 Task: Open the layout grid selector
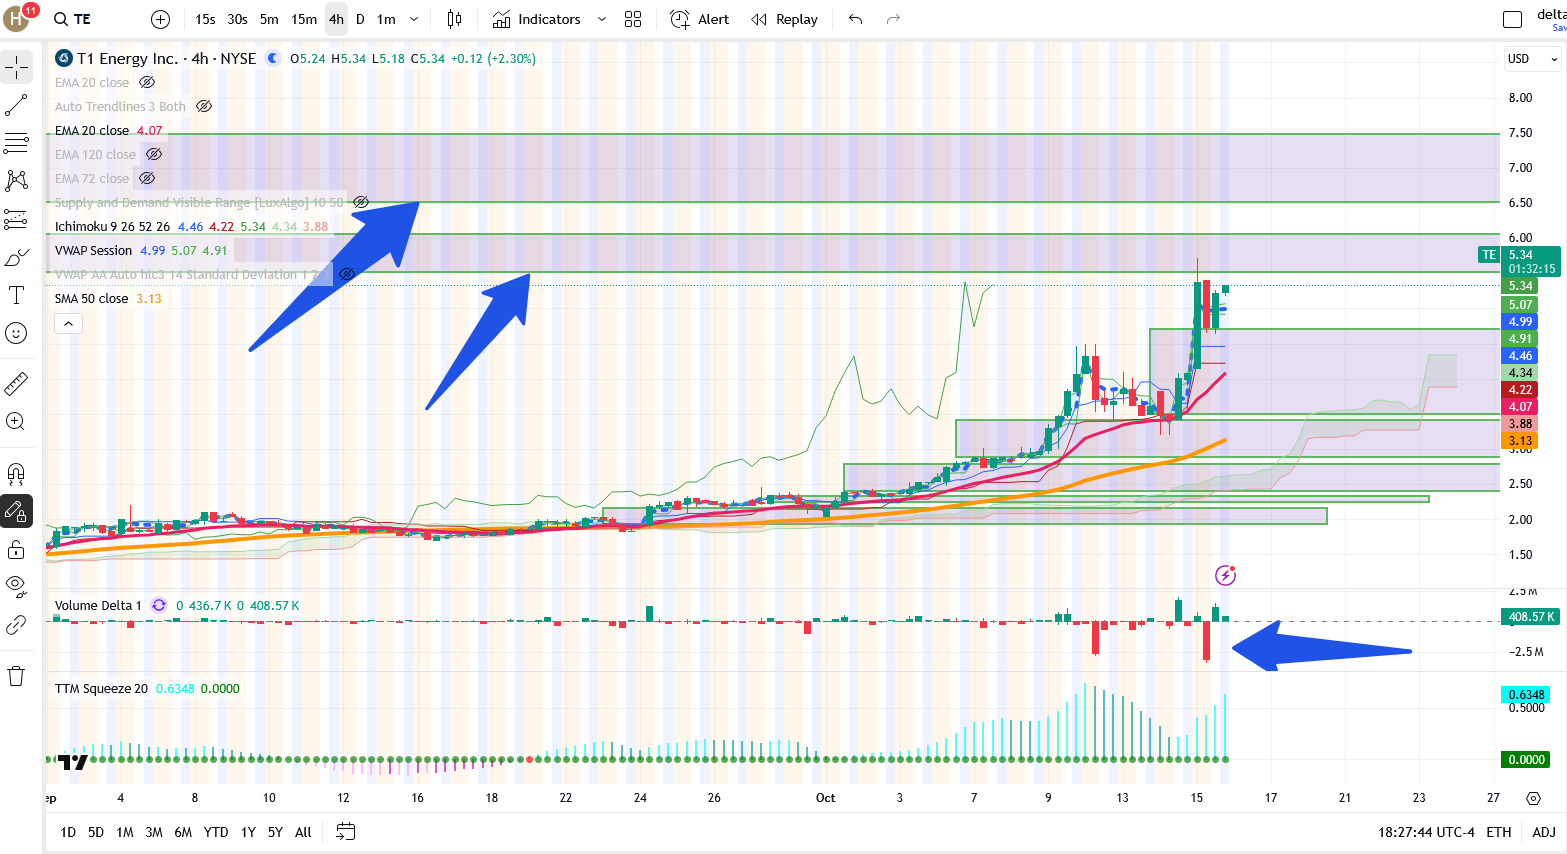tap(633, 19)
